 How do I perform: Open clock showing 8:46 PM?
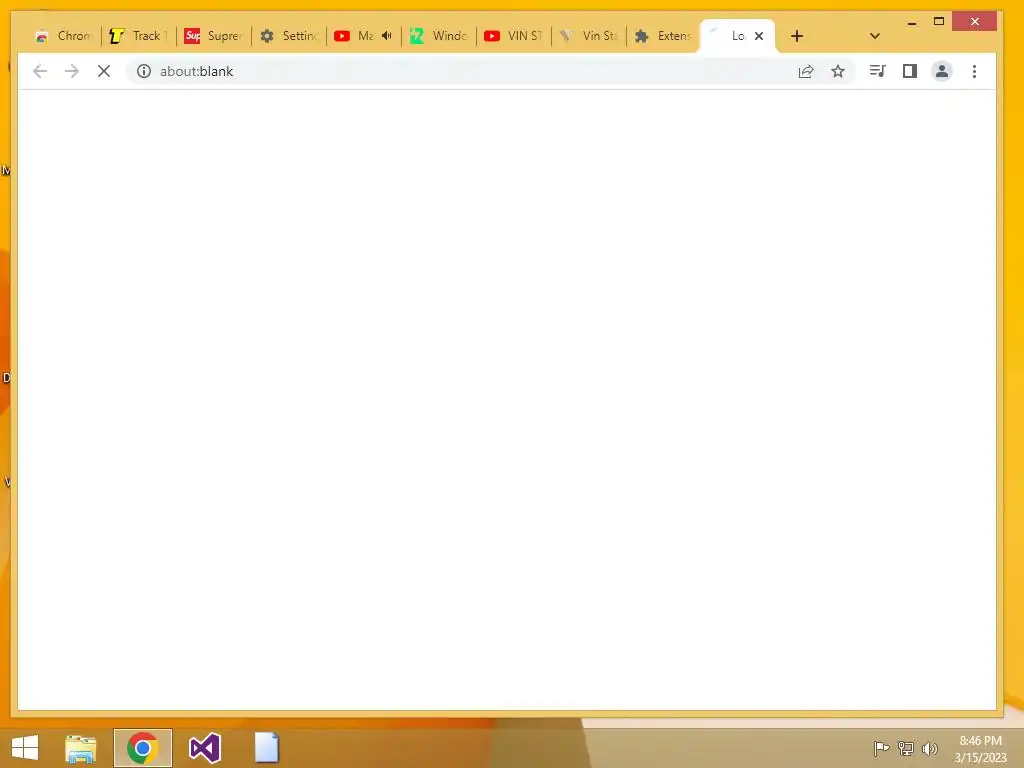click(x=980, y=748)
